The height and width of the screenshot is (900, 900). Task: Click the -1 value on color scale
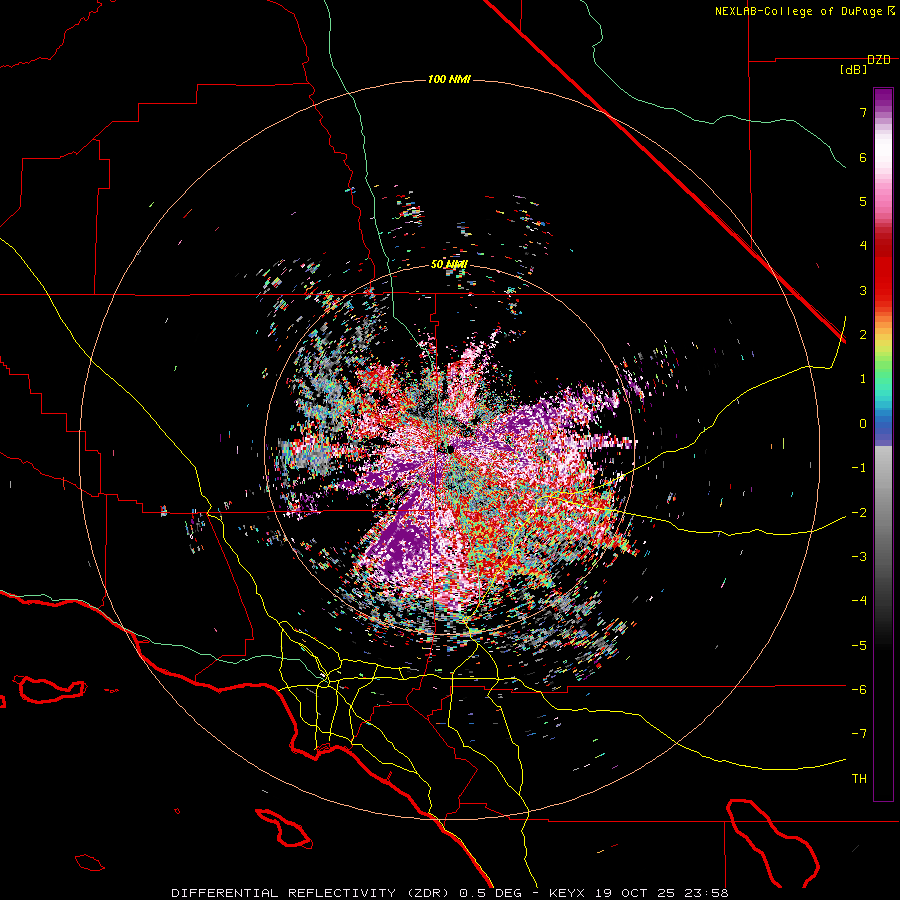click(x=859, y=468)
